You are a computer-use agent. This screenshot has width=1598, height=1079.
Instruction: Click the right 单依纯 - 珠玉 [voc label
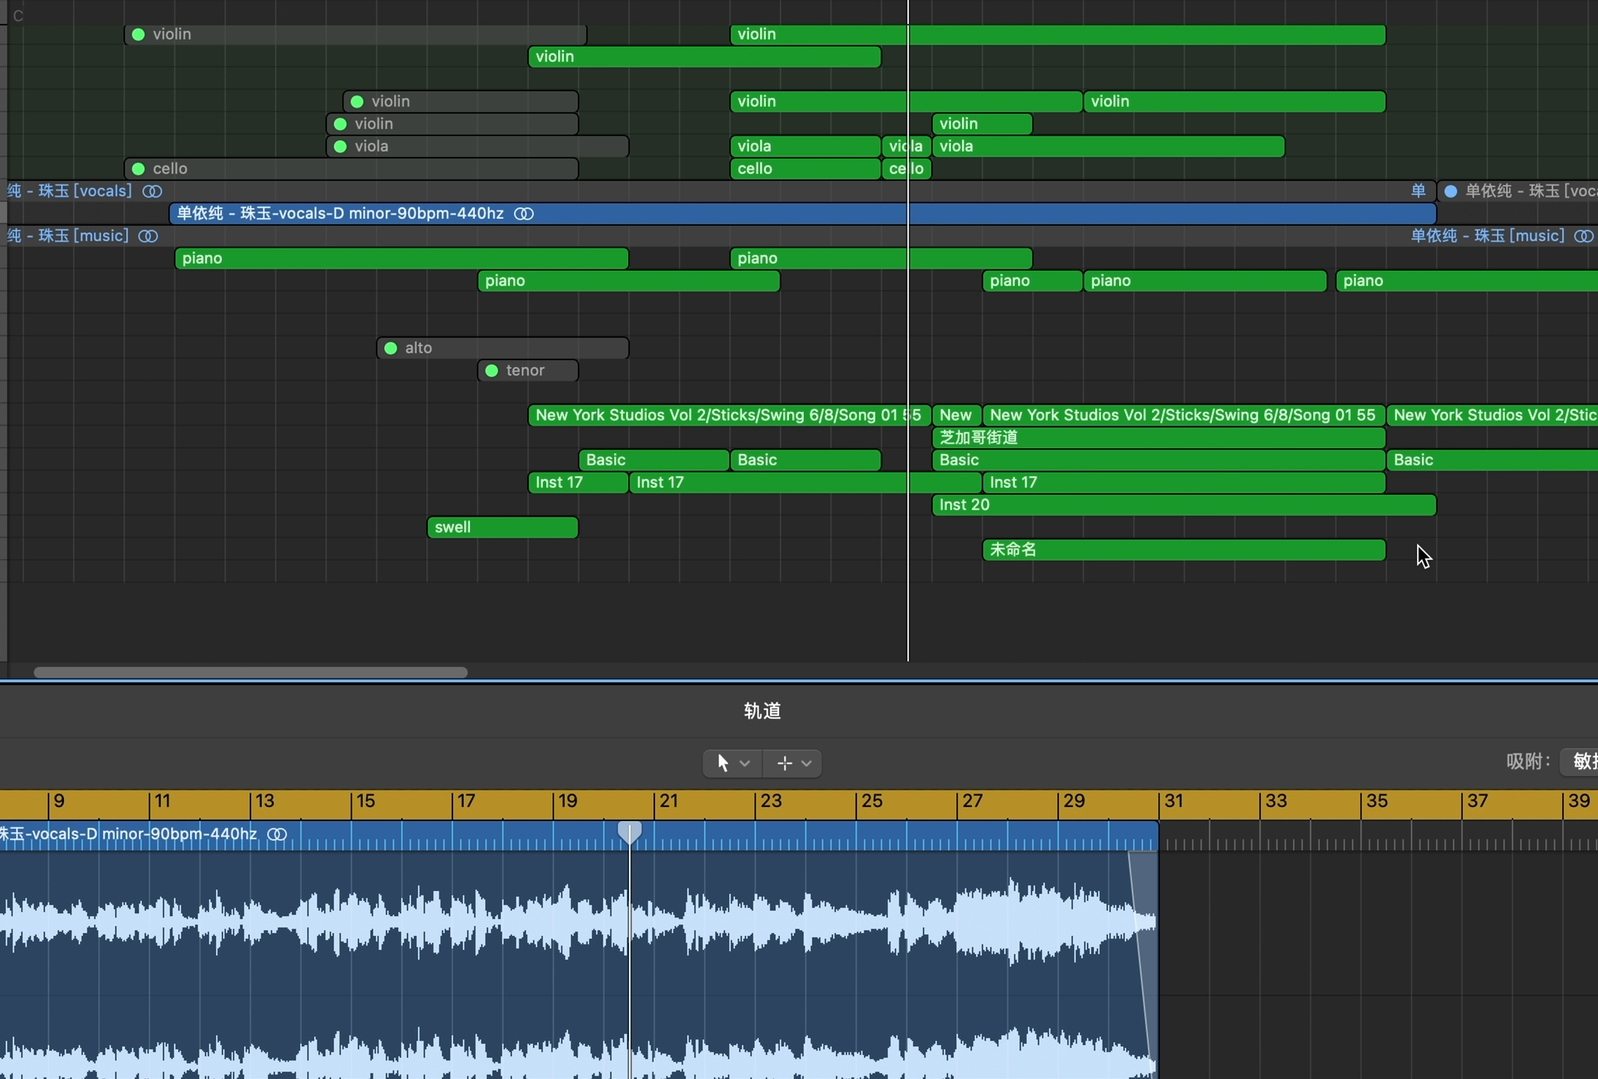1531,191
